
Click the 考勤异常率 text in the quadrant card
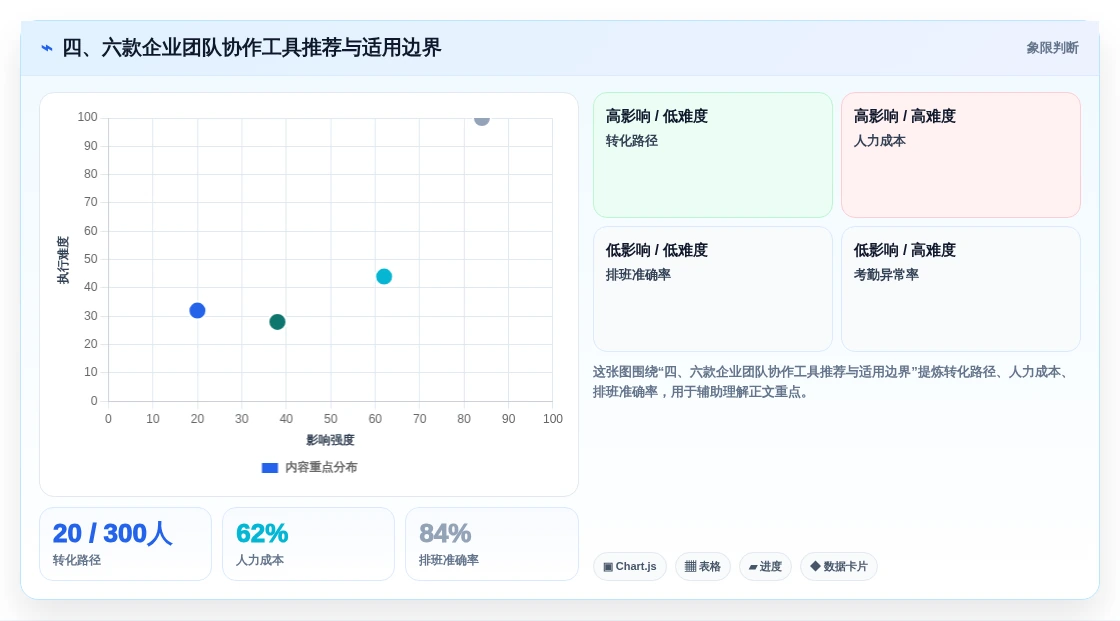tap(886, 274)
